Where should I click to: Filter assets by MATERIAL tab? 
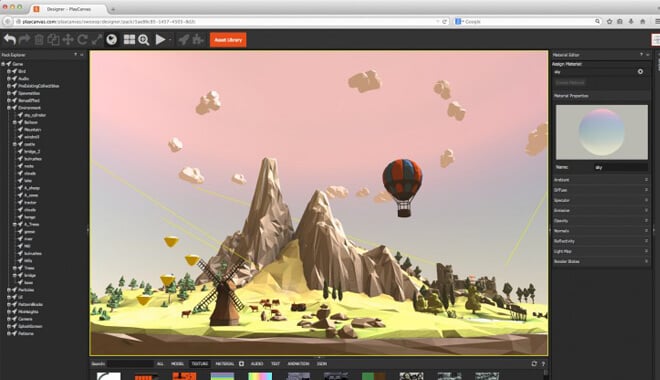(x=225, y=364)
